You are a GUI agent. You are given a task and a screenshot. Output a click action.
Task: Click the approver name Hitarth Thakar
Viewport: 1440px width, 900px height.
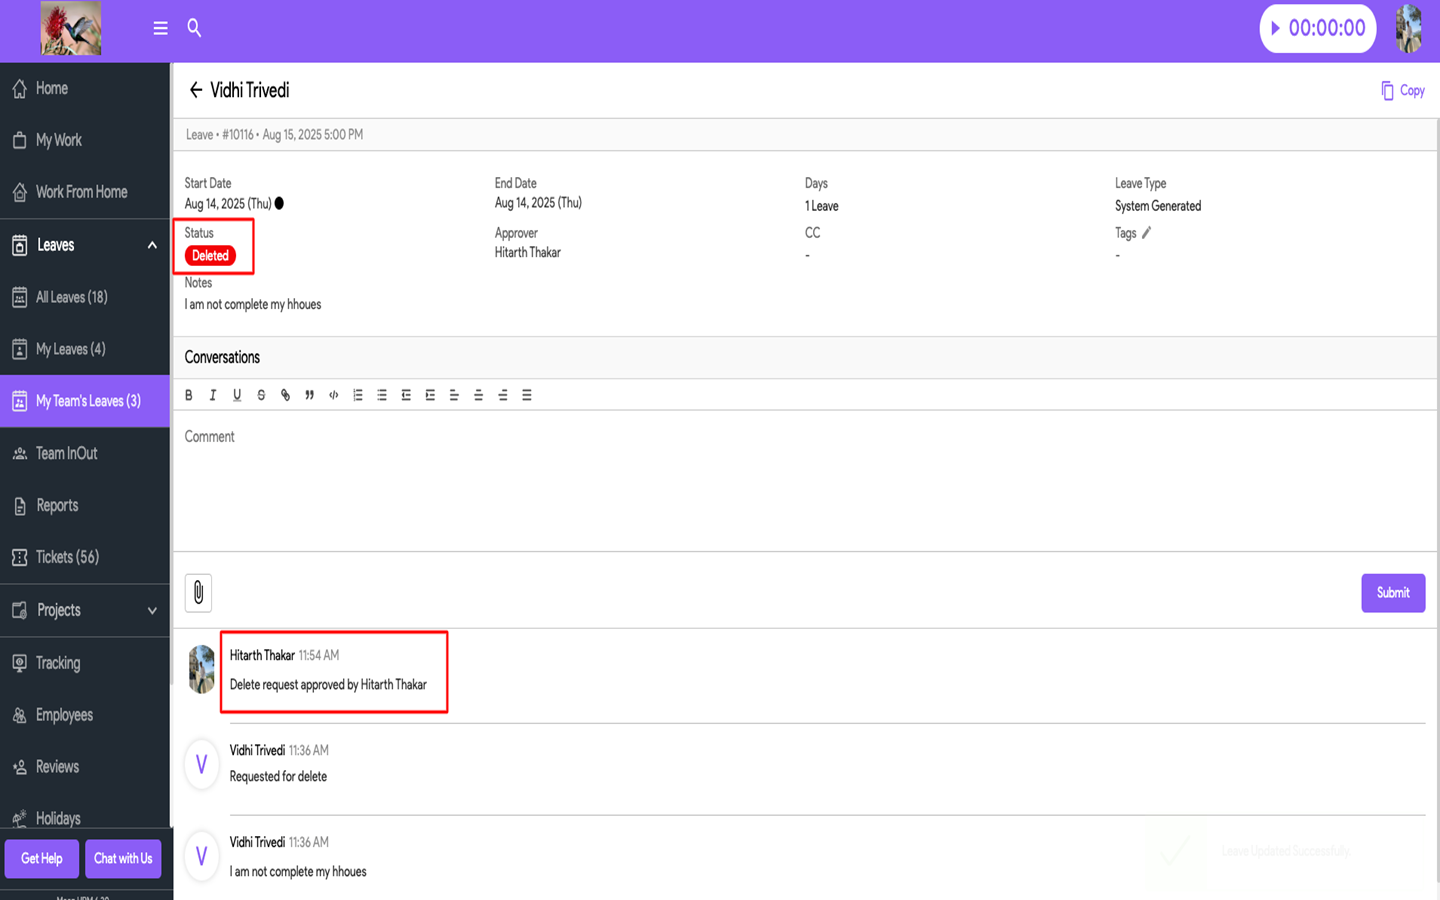(x=527, y=253)
